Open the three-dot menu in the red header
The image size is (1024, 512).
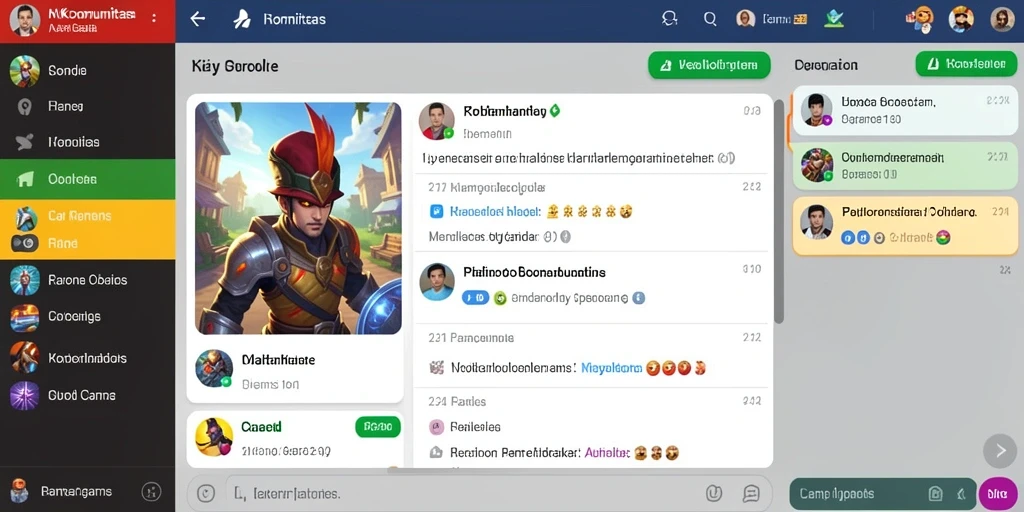click(x=154, y=18)
